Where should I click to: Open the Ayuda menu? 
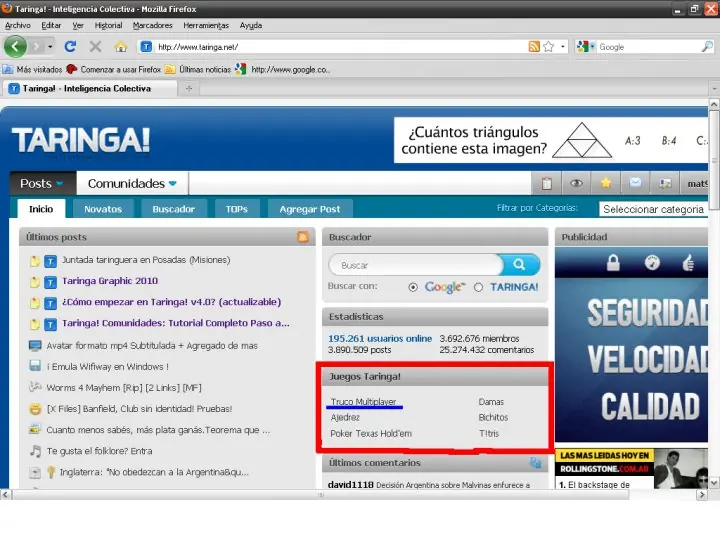[x=251, y=25]
